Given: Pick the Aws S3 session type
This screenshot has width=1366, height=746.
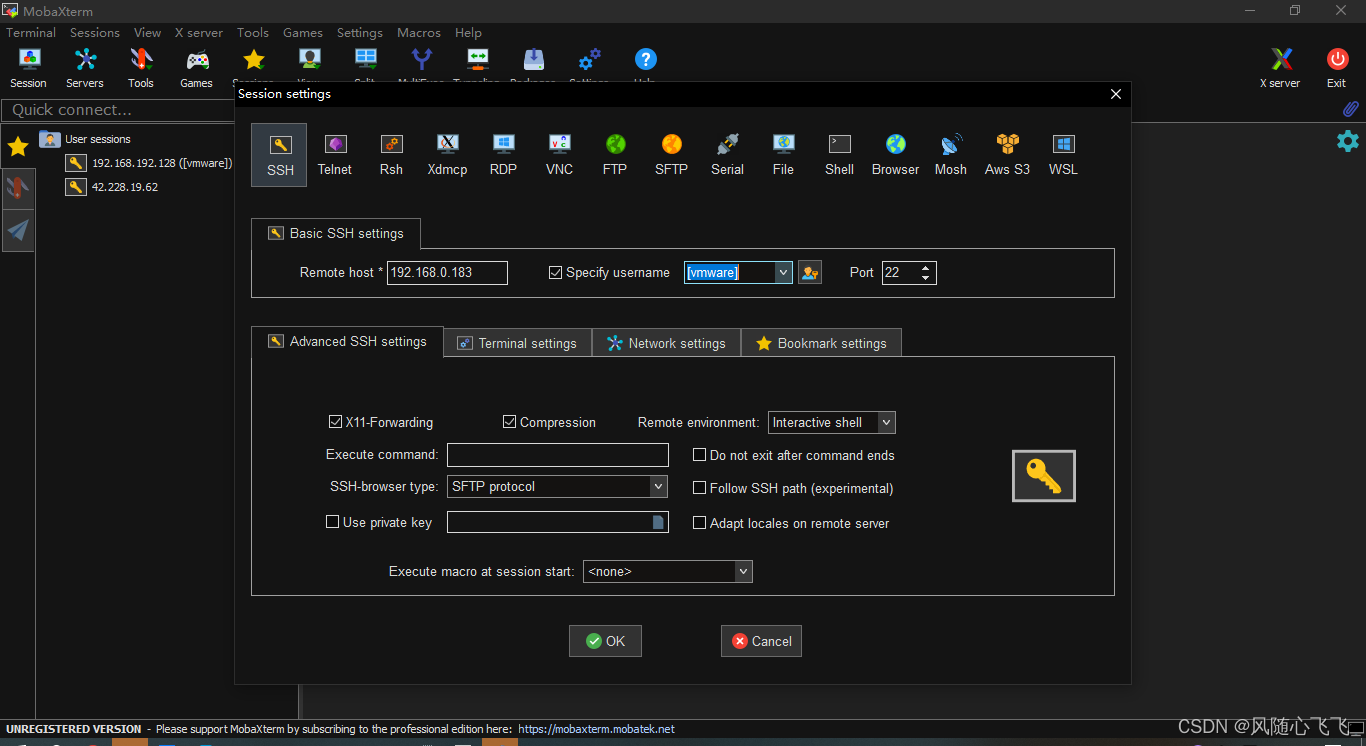Looking at the screenshot, I should pos(1007,155).
